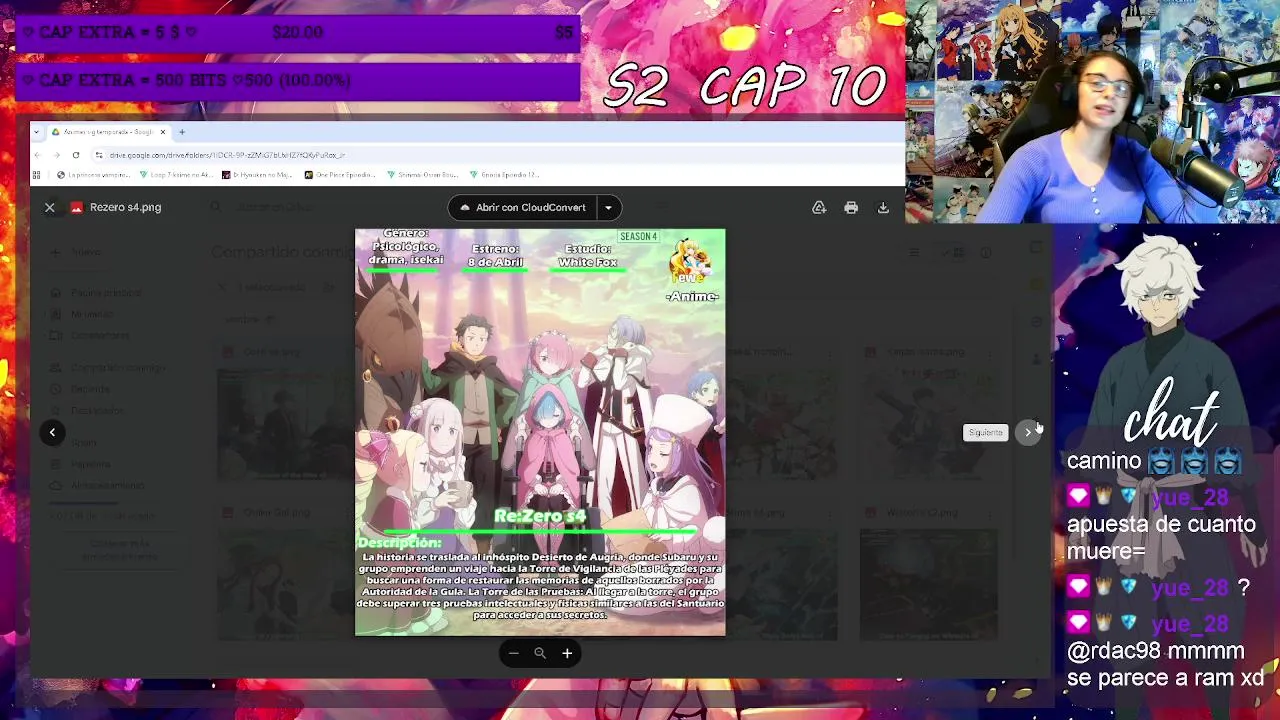Screen dimensions: 1280x720
Task: Click the Rezero s4.png file name
Action: (x=125, y=207)
